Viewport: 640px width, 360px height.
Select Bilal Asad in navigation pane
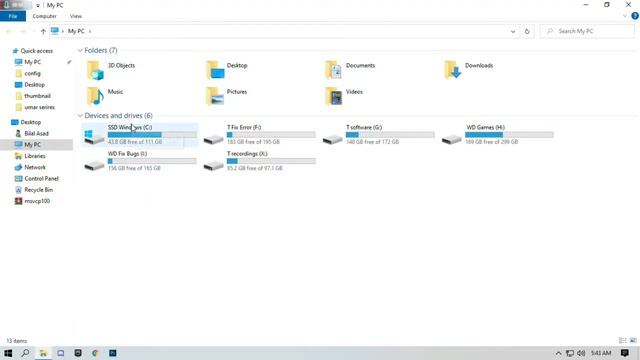pos(36,133)
